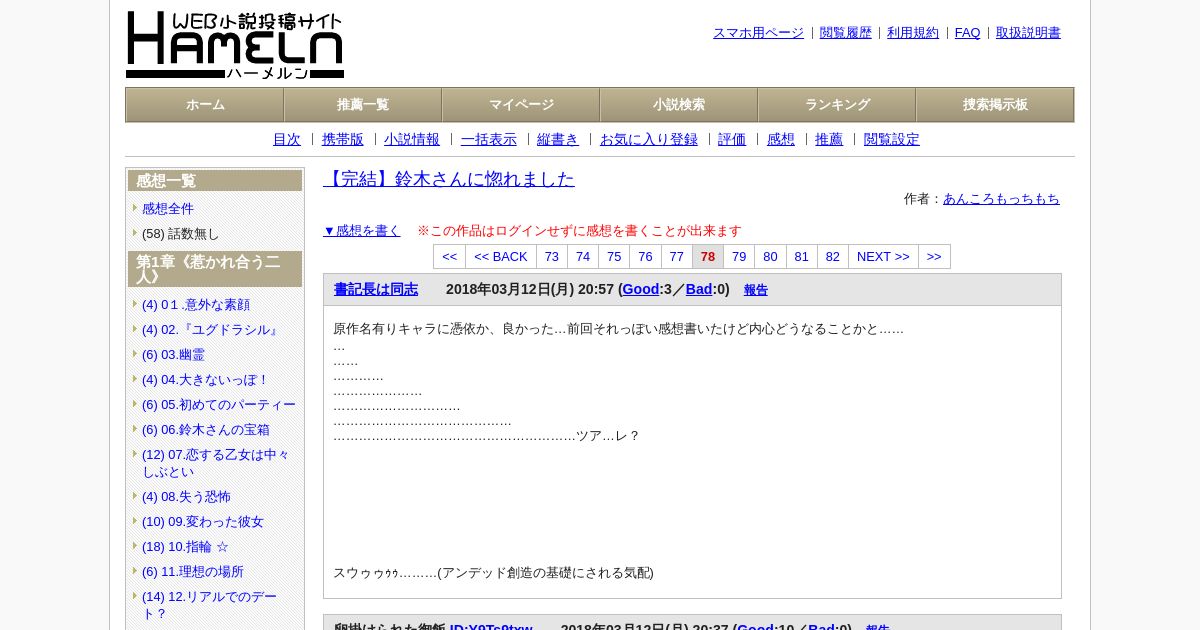This screenshot has width=1200, height=630.
Task: Go to comment page 75
Action: (614, 257)
